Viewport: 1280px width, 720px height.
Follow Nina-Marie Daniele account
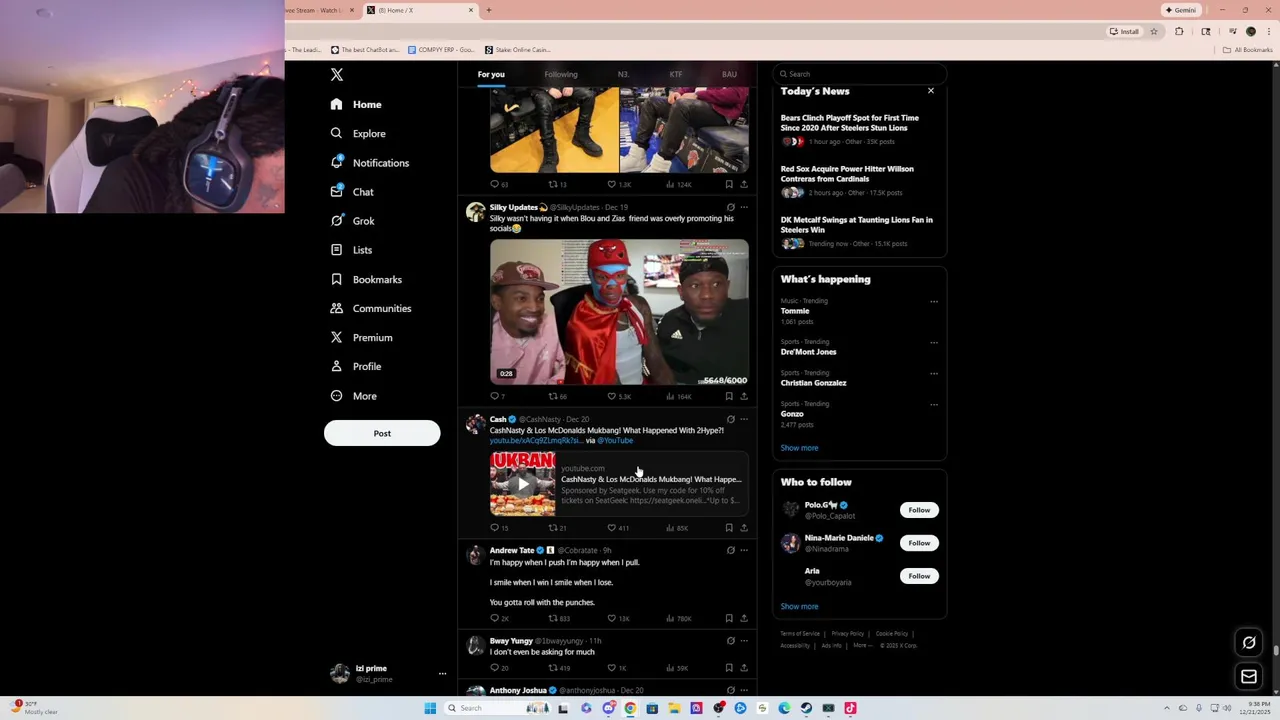(x=919, y=543)
